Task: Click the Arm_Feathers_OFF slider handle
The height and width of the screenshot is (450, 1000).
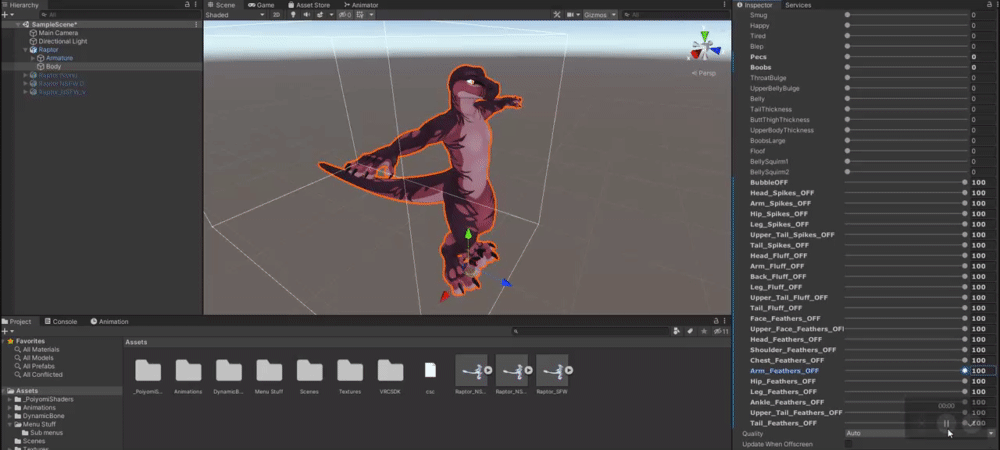Action: pyautogui.click(x=965, y=370)
